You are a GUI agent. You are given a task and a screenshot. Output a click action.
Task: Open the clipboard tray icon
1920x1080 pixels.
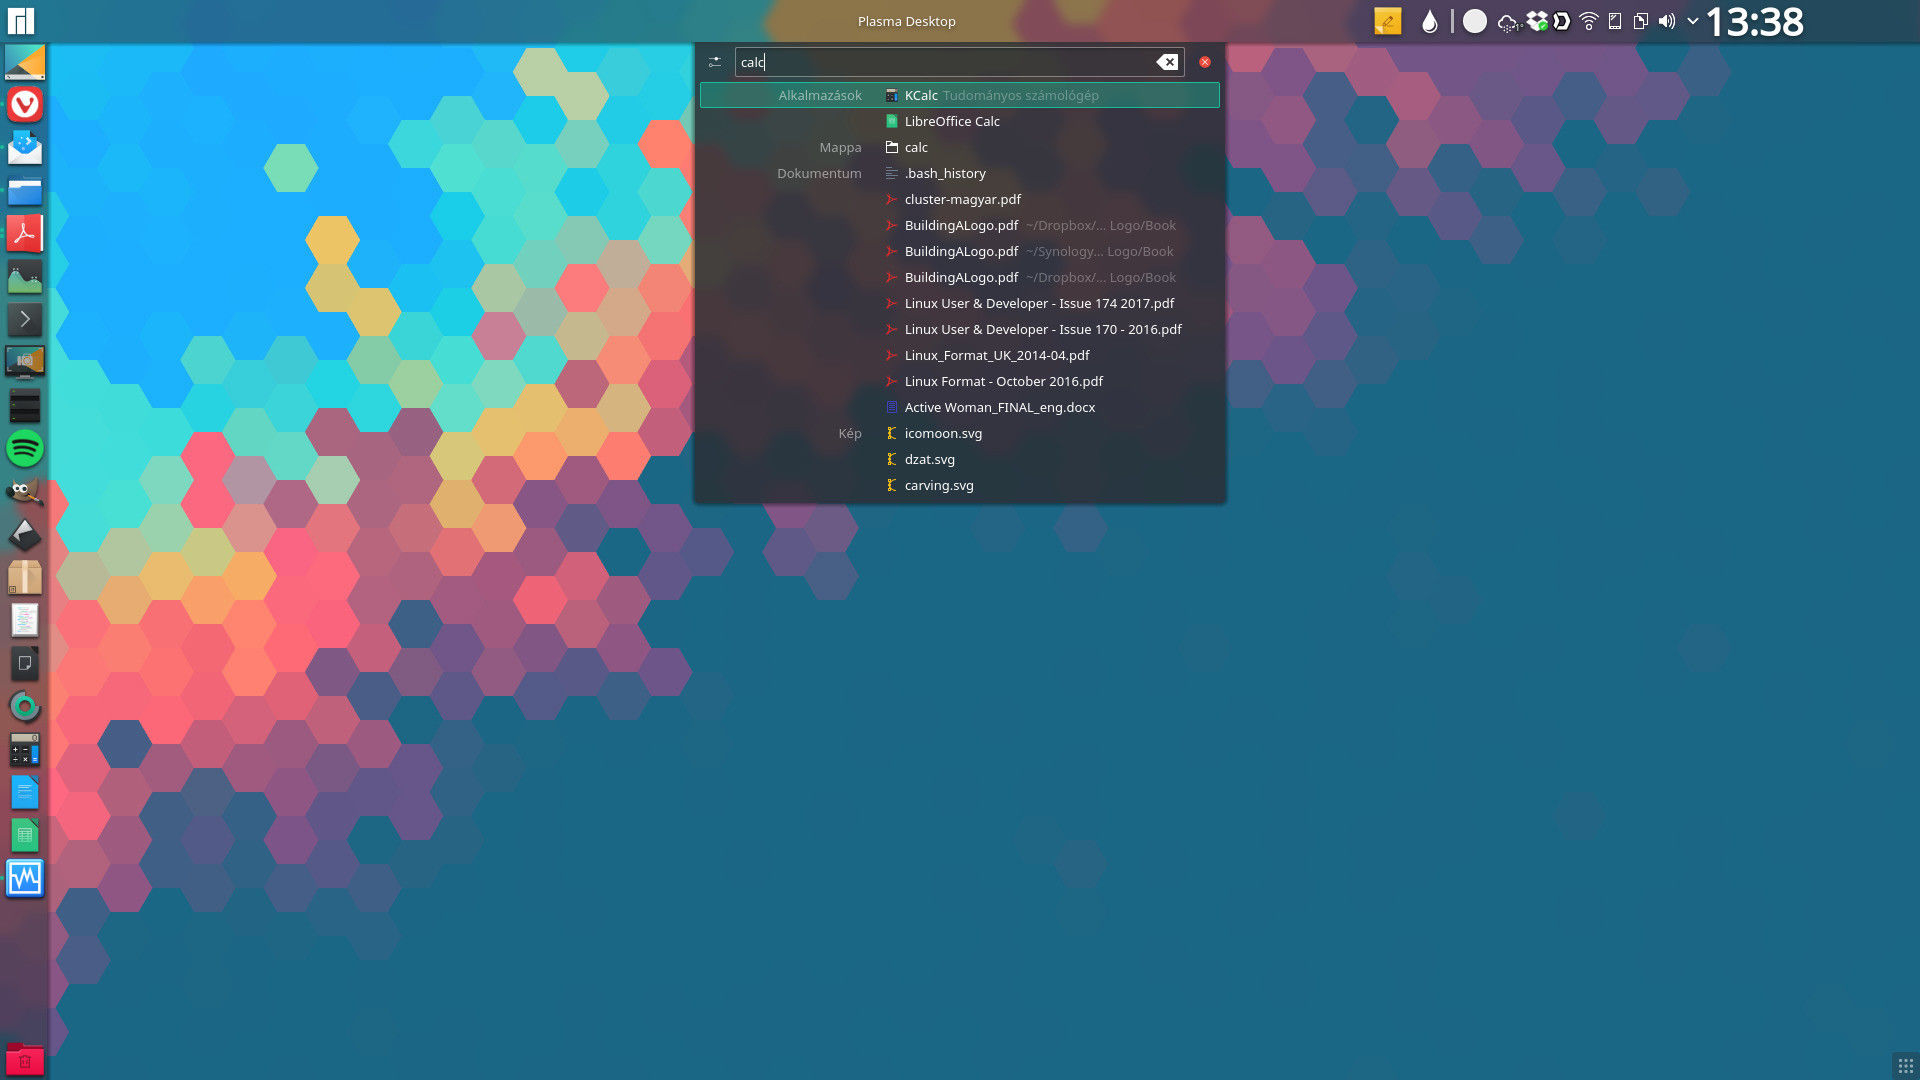1641,21
